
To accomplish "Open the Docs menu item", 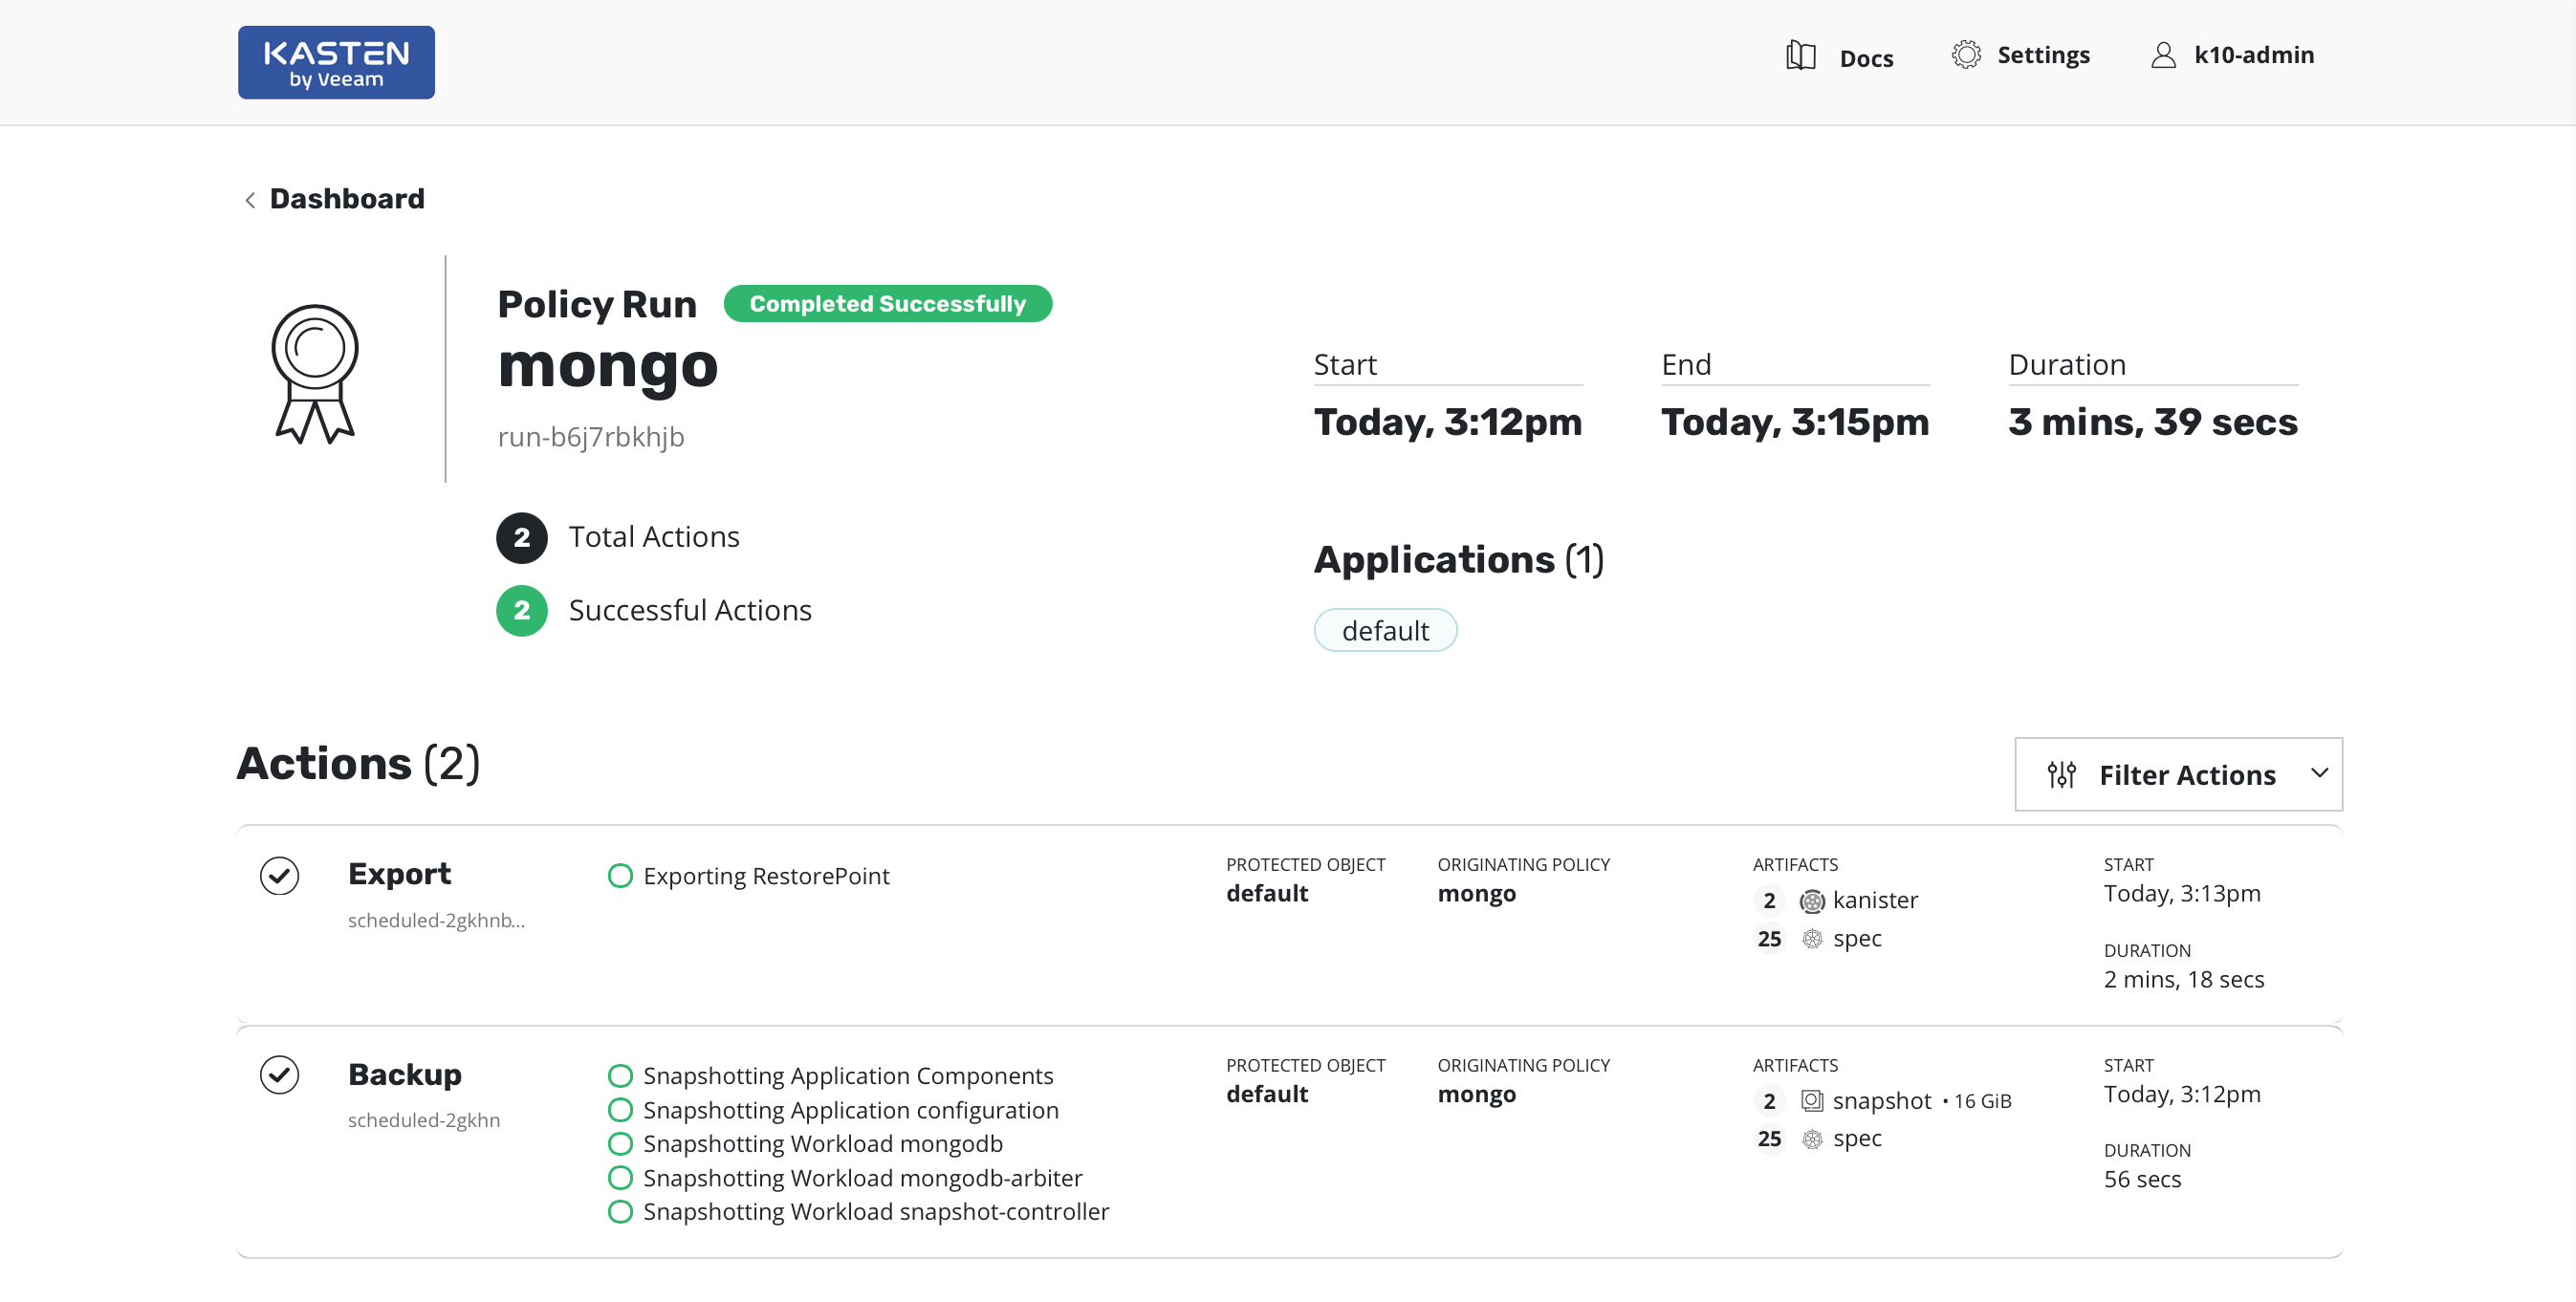I will tap(1866, 59).
